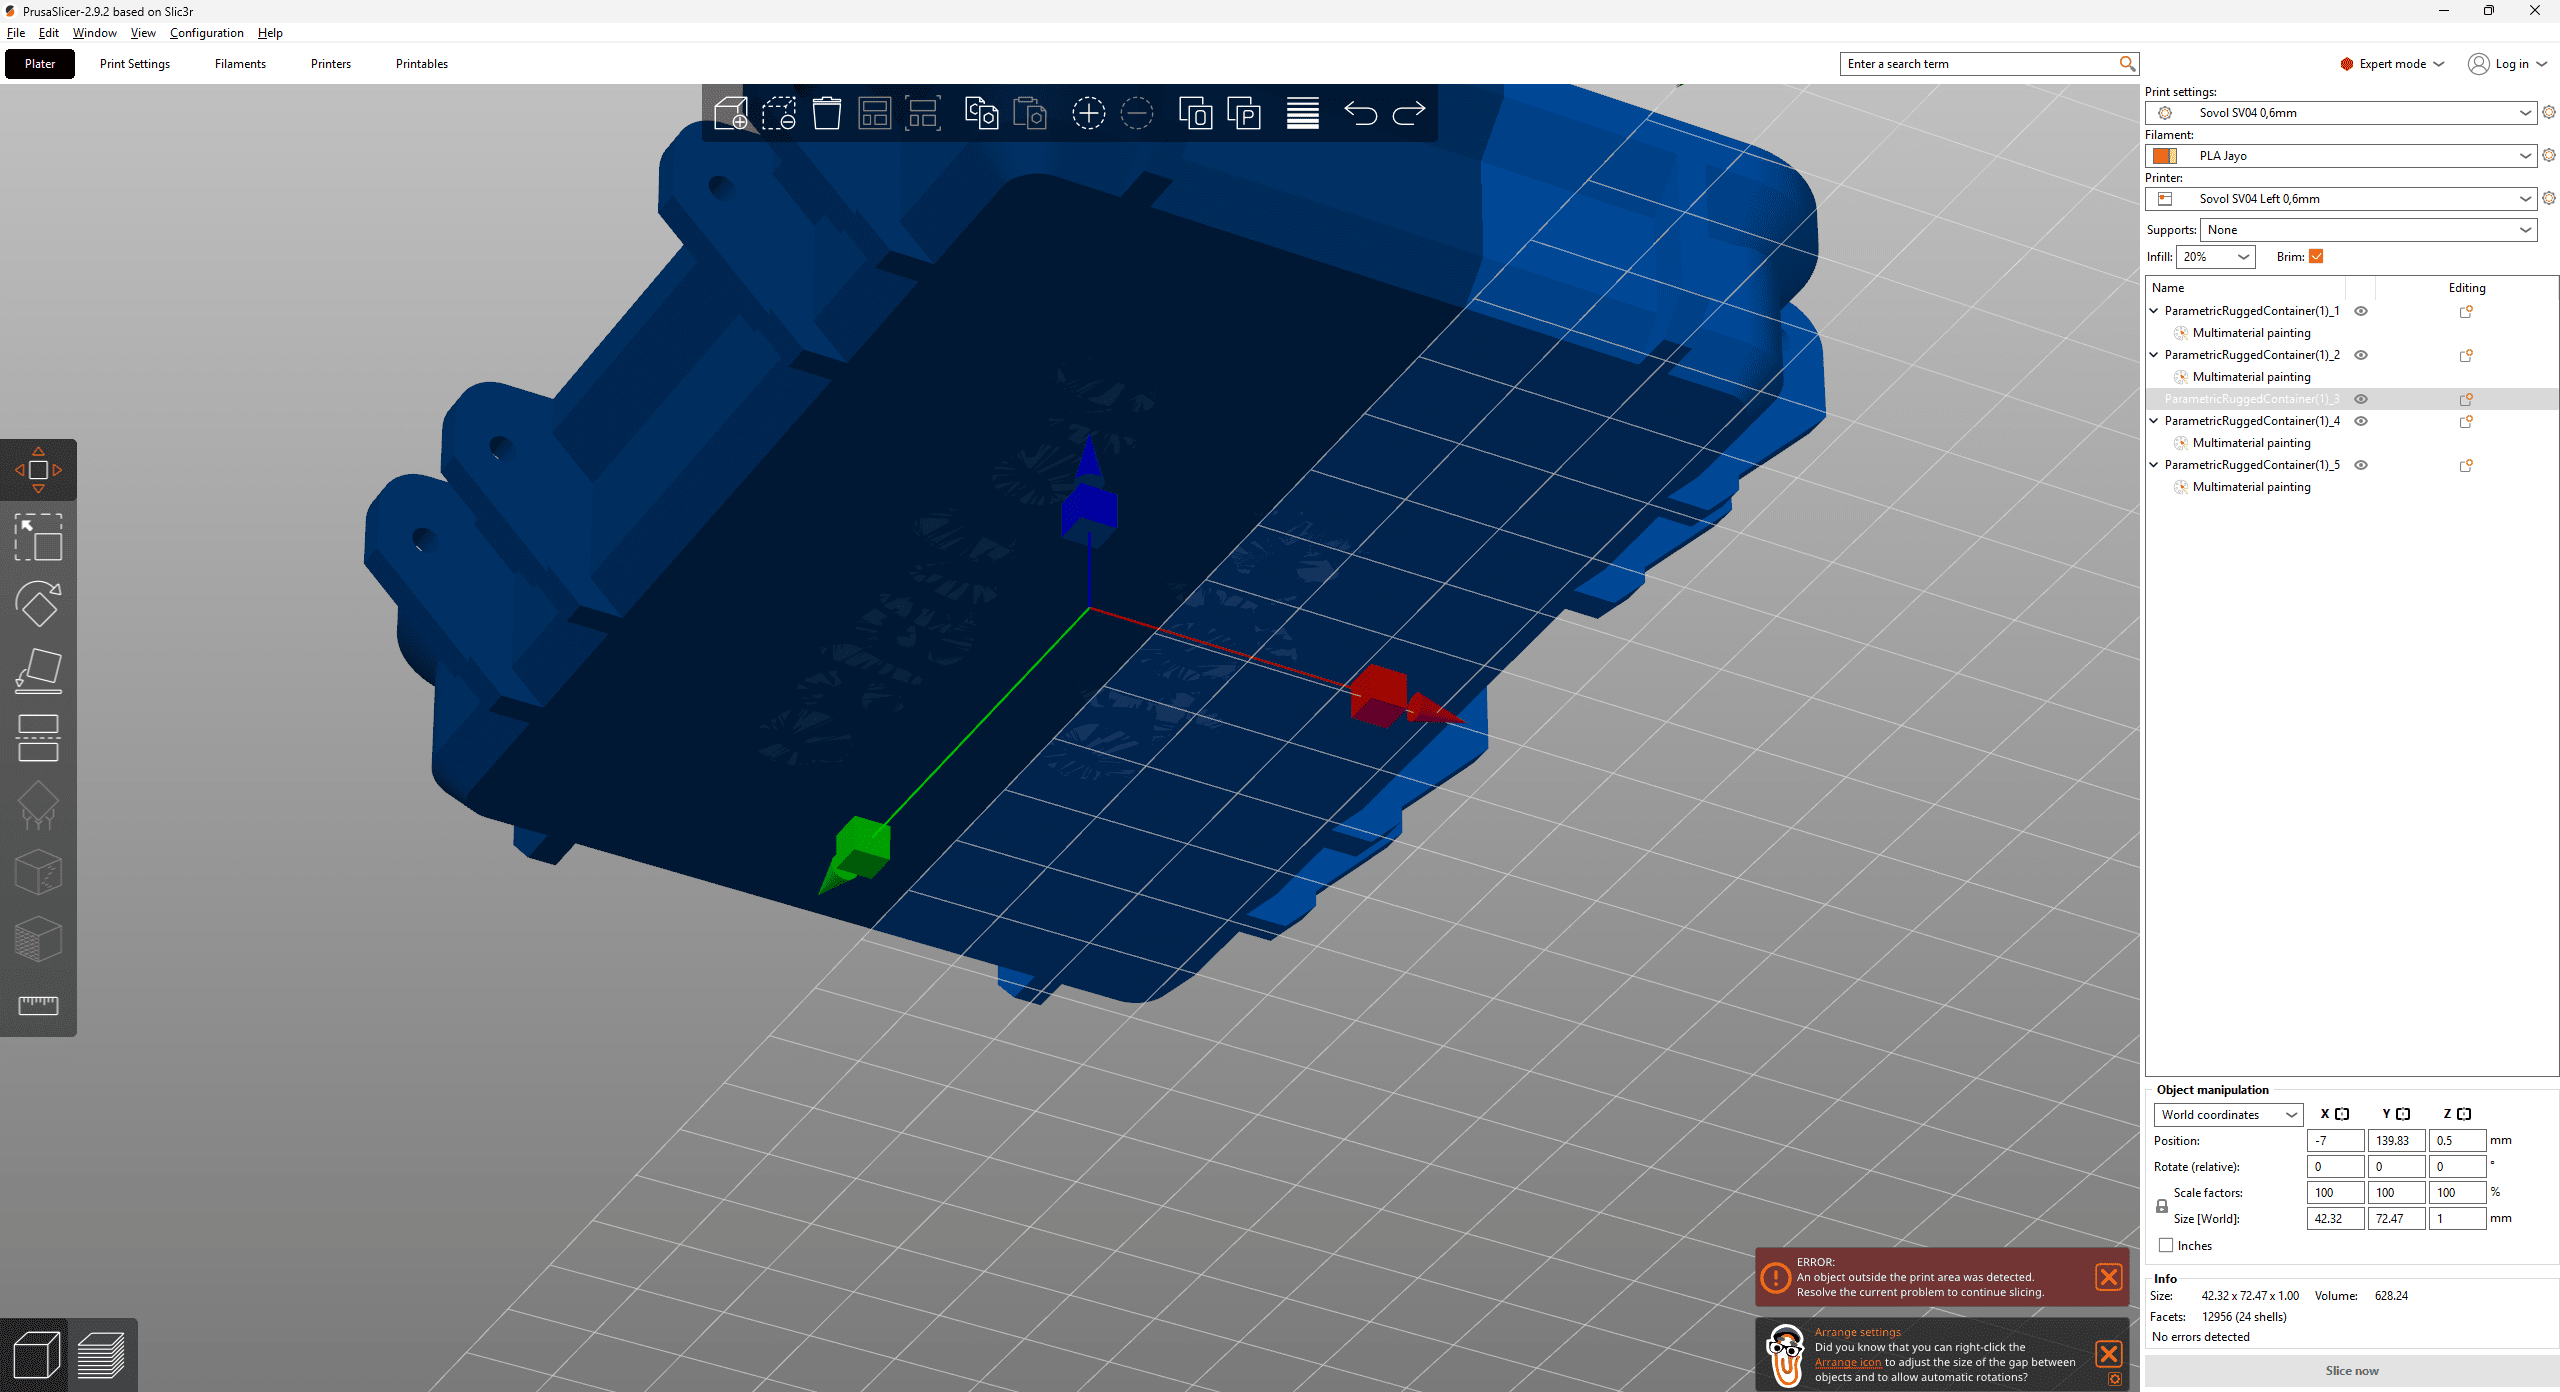This screenshot has width=2560, height=1392.
Task: Open the World coordinates dropdown
Action: pos(2228,1114)
